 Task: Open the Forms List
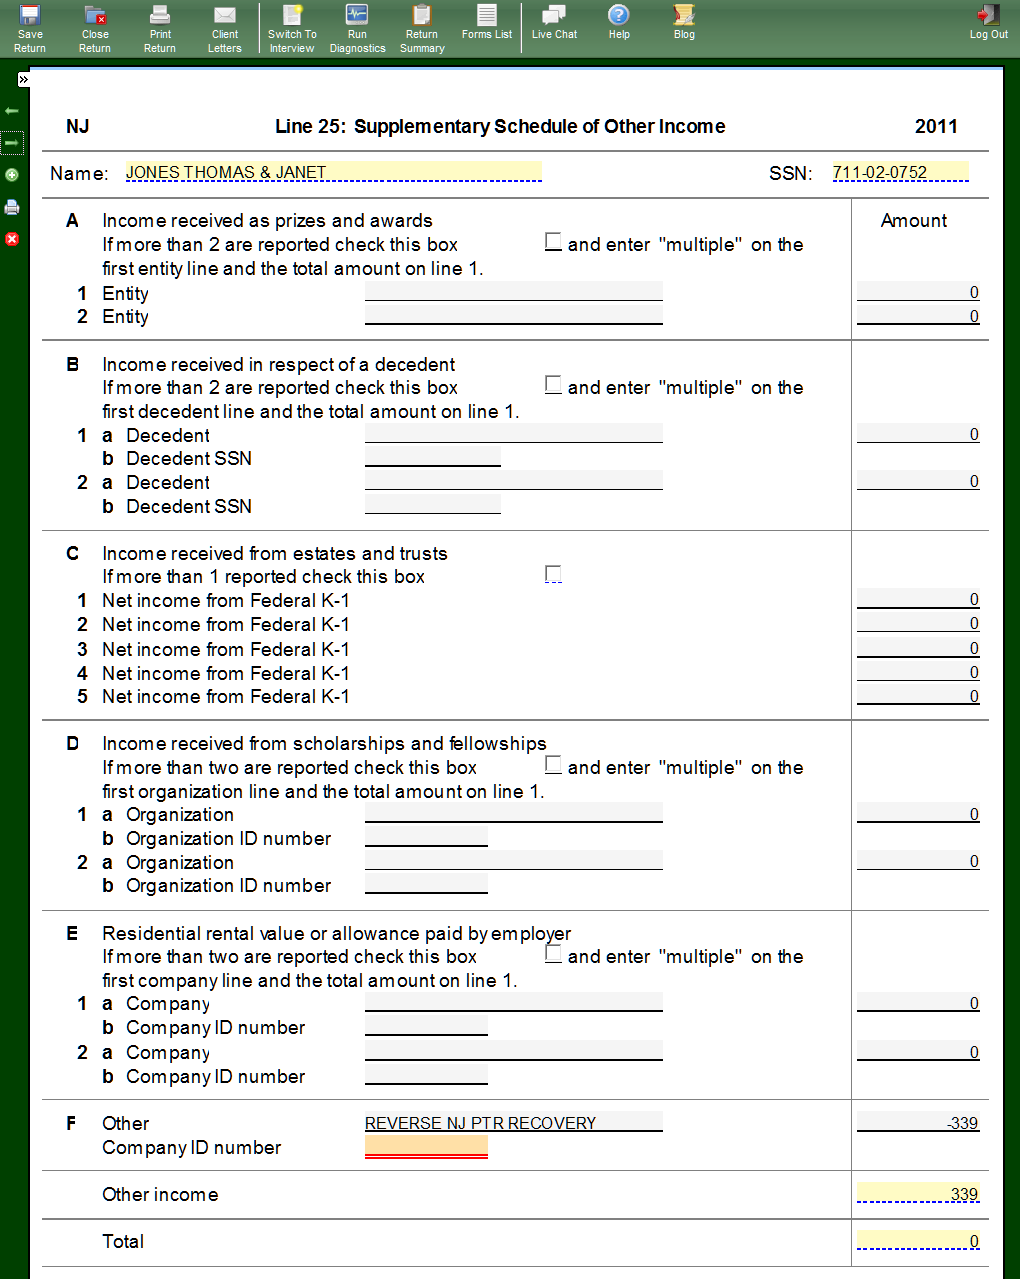tap(487, 22)
